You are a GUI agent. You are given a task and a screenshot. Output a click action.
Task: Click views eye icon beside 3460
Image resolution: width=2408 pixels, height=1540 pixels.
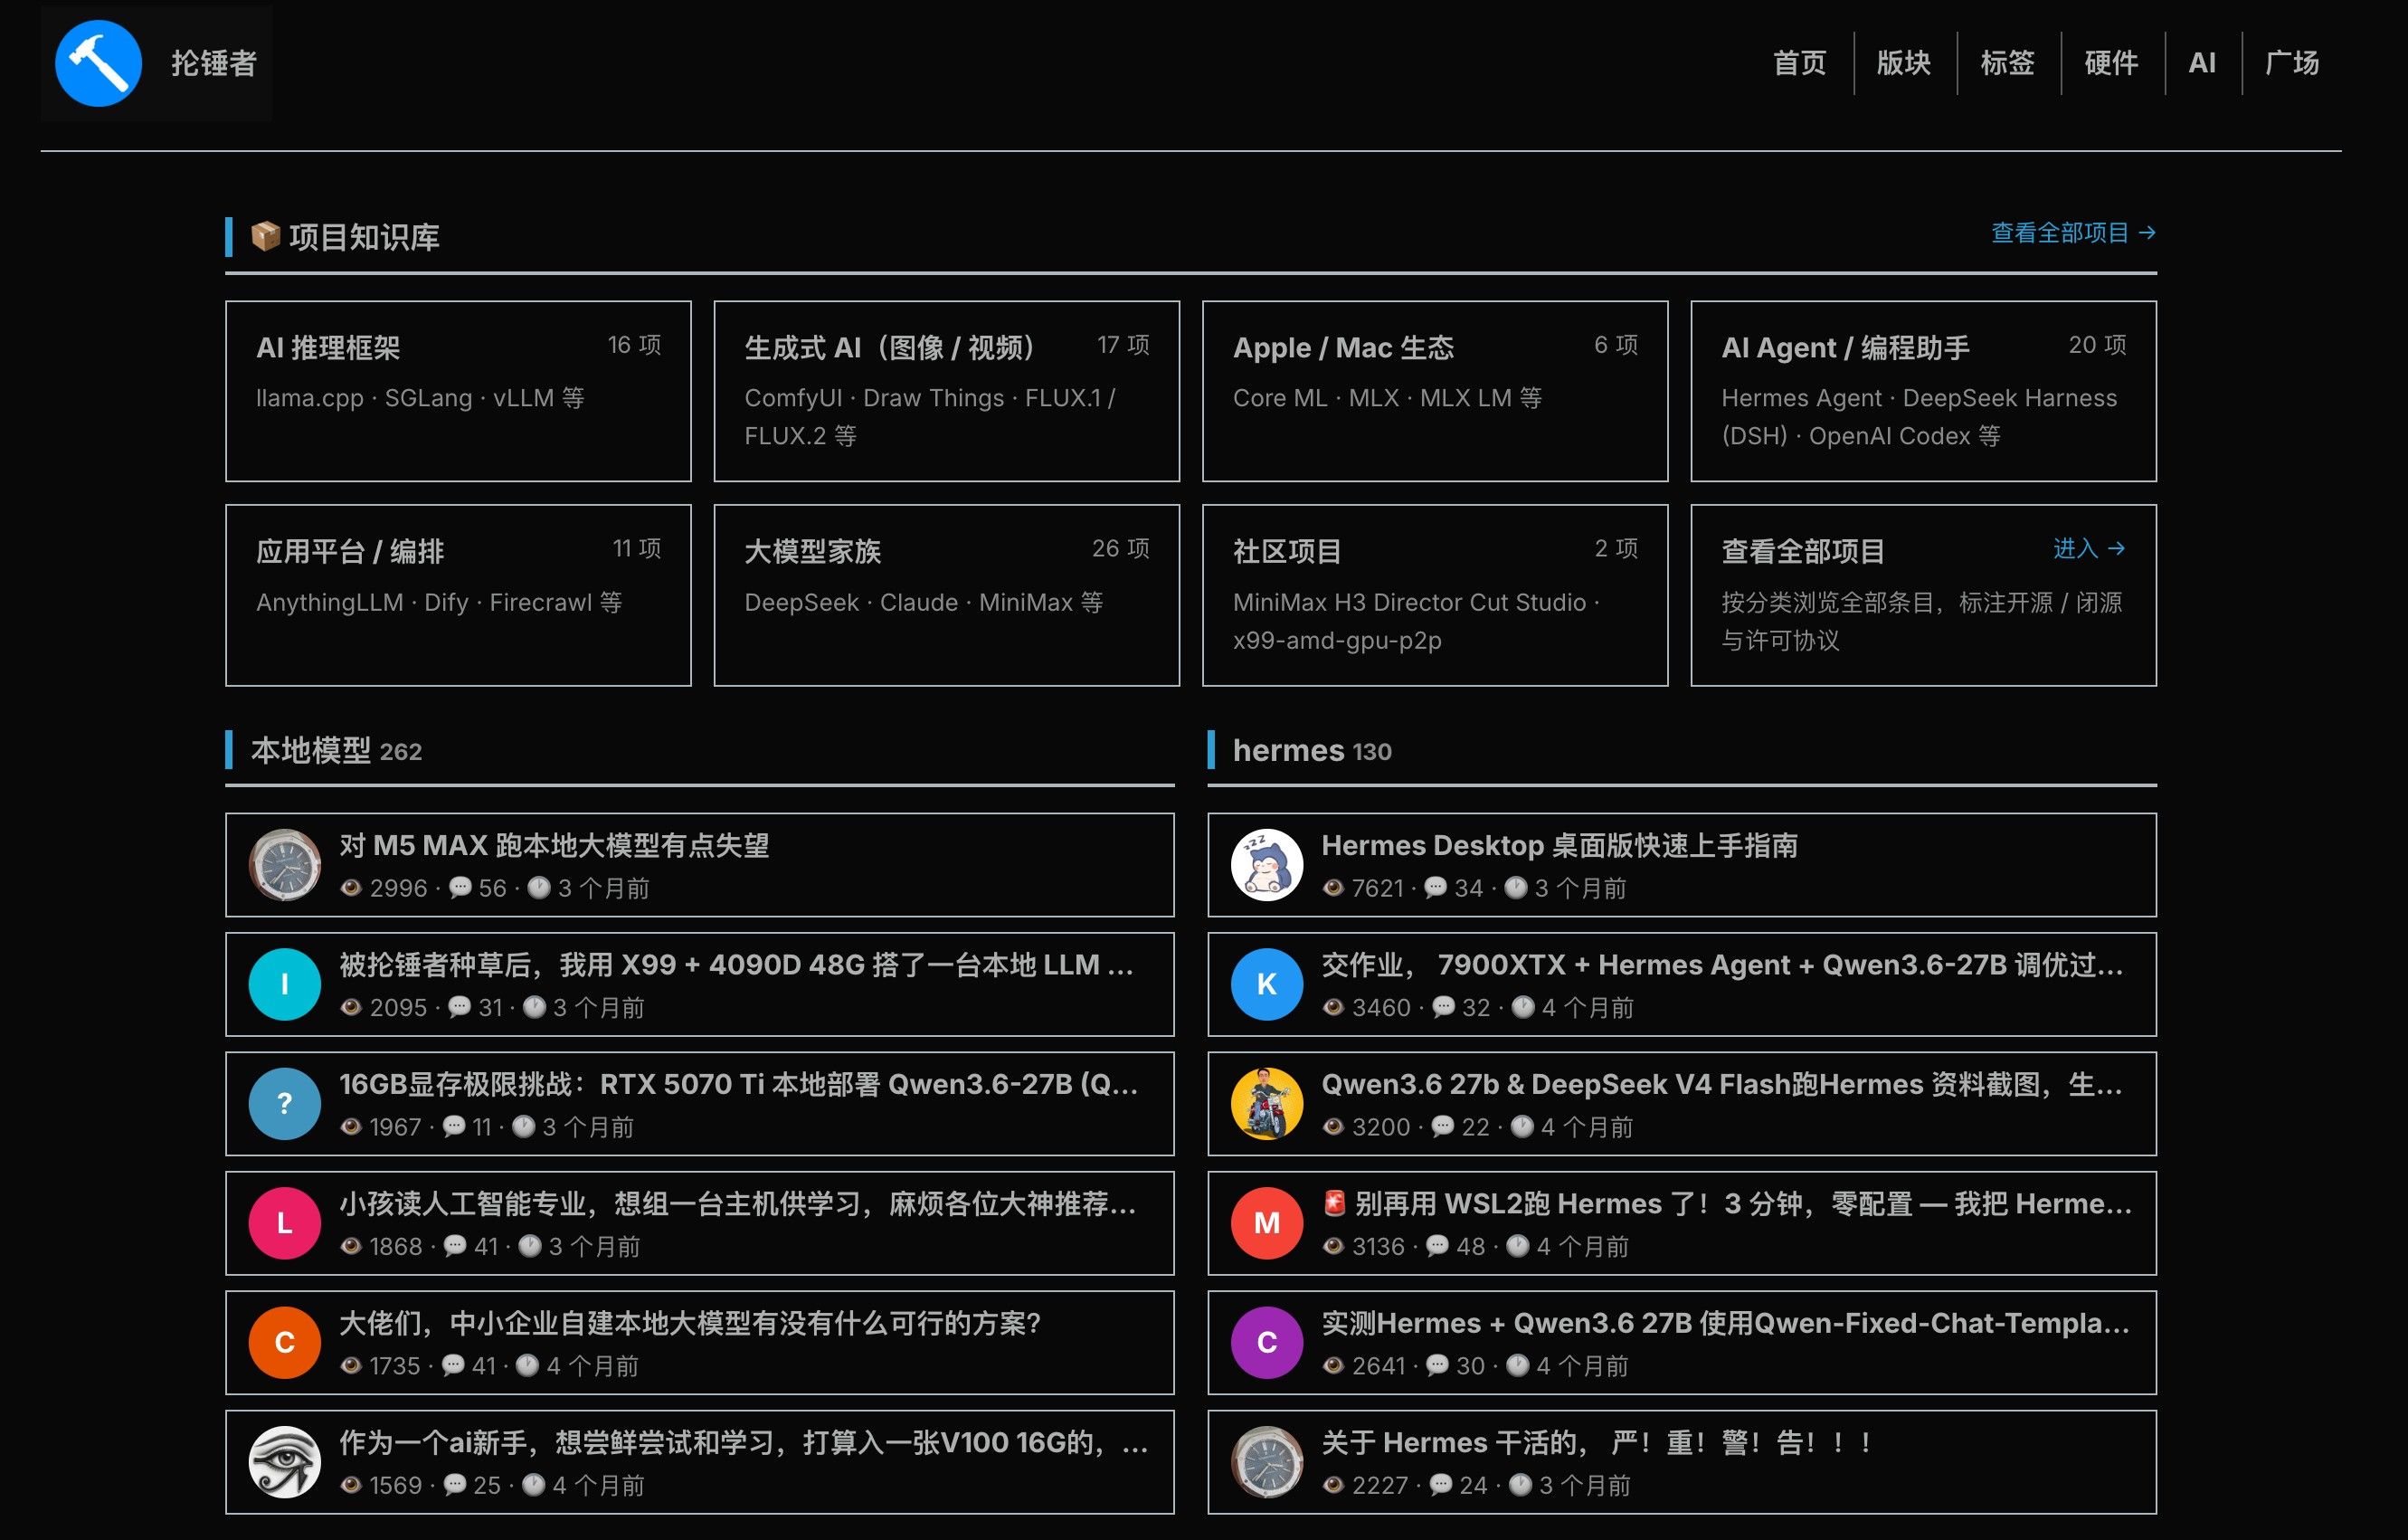point(1332,1007)
